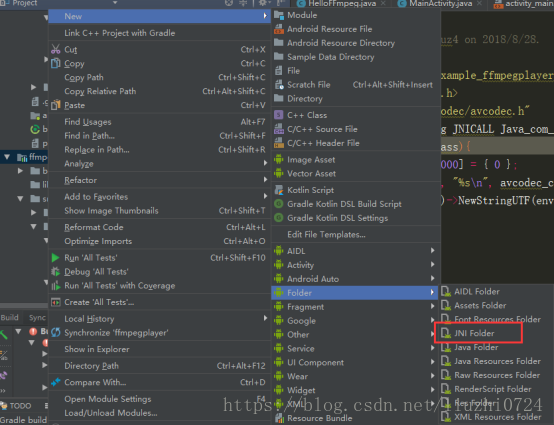554x425 pixels.
Task: Choose Sample Data Directory option
Action: [356, 57]
